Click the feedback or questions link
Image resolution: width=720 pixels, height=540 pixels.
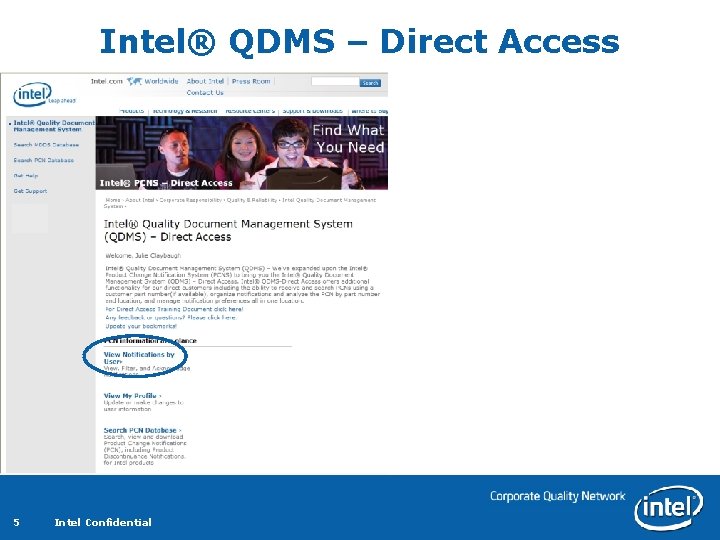pyautogui.click(x=170, y=318)
